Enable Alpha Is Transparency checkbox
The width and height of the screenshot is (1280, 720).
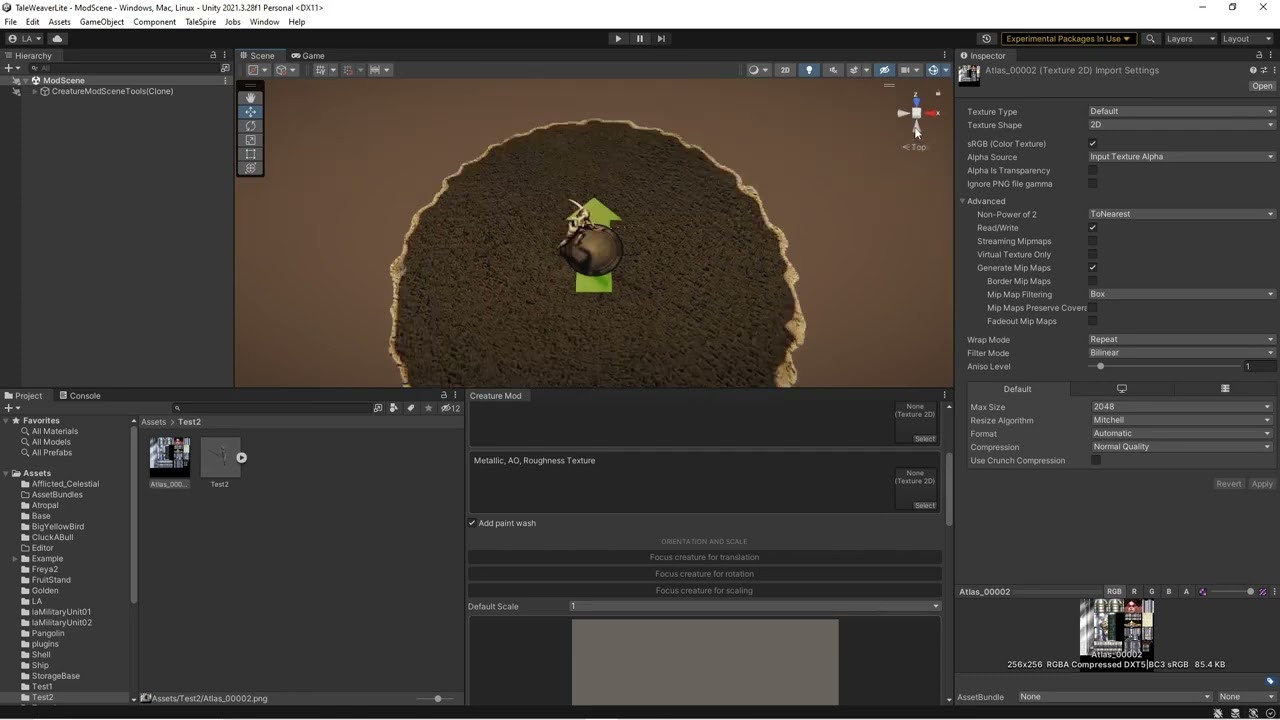click(1093, 171)
